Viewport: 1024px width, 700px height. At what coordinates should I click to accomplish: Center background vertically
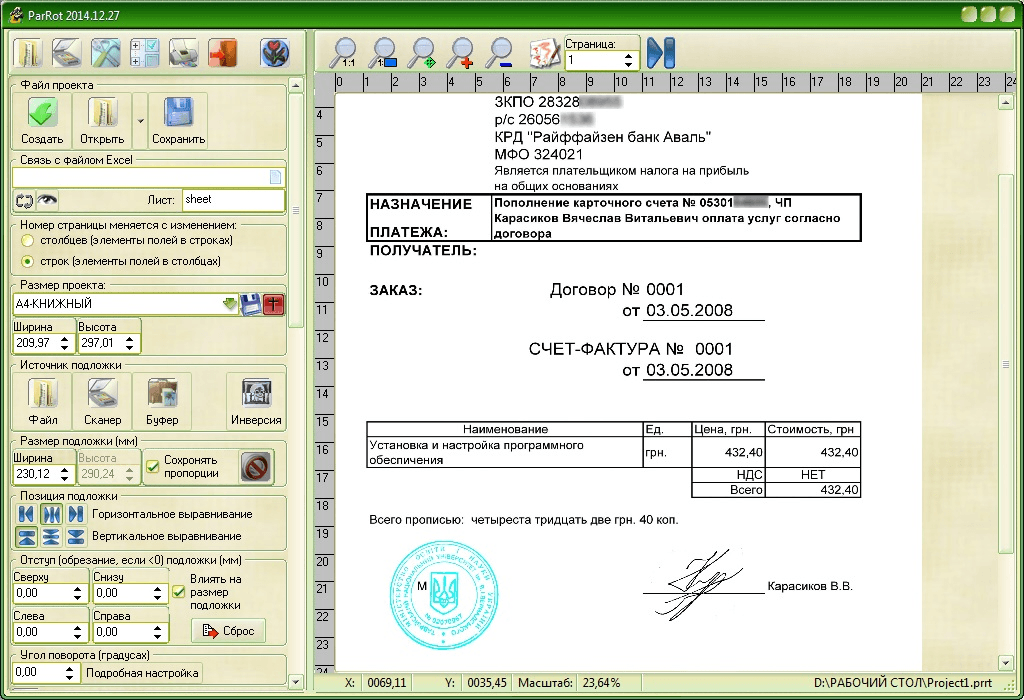click(51, 537)
